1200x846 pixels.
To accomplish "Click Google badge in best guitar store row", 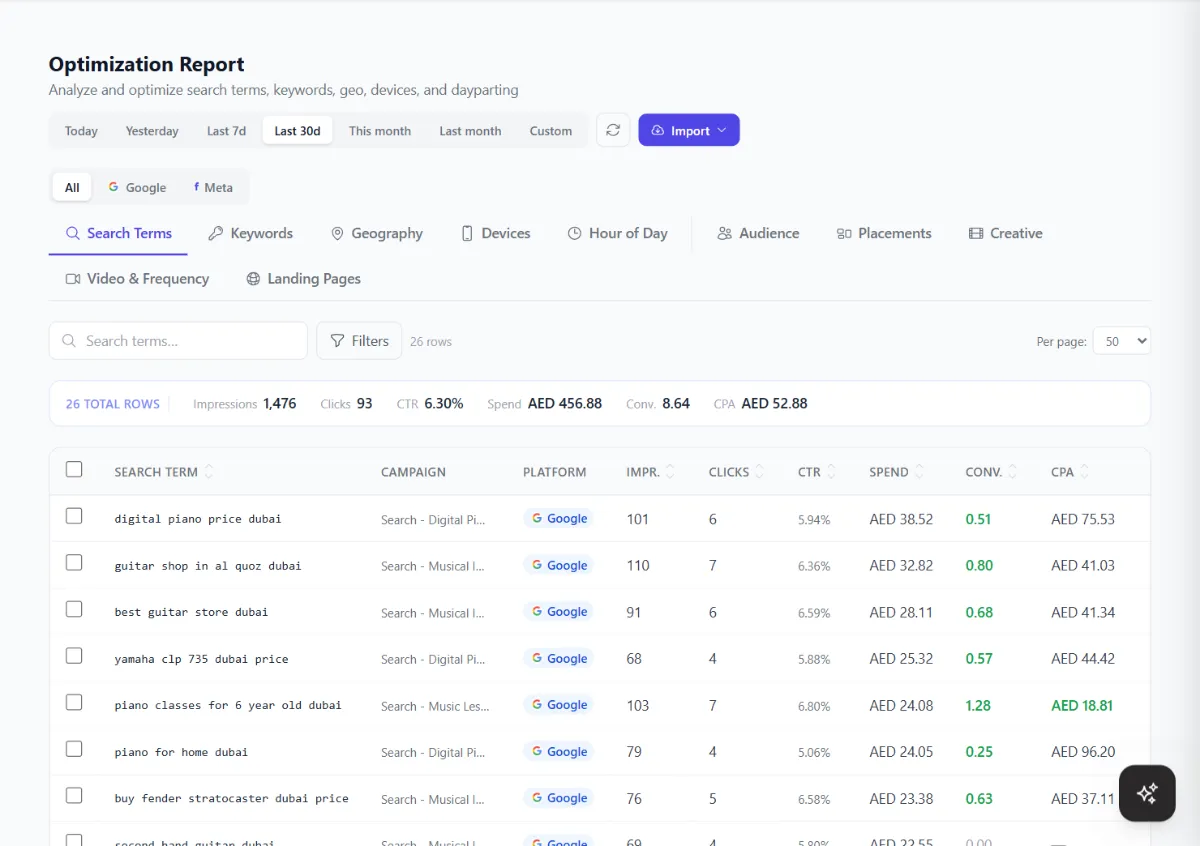I will [x=559, y=612].
